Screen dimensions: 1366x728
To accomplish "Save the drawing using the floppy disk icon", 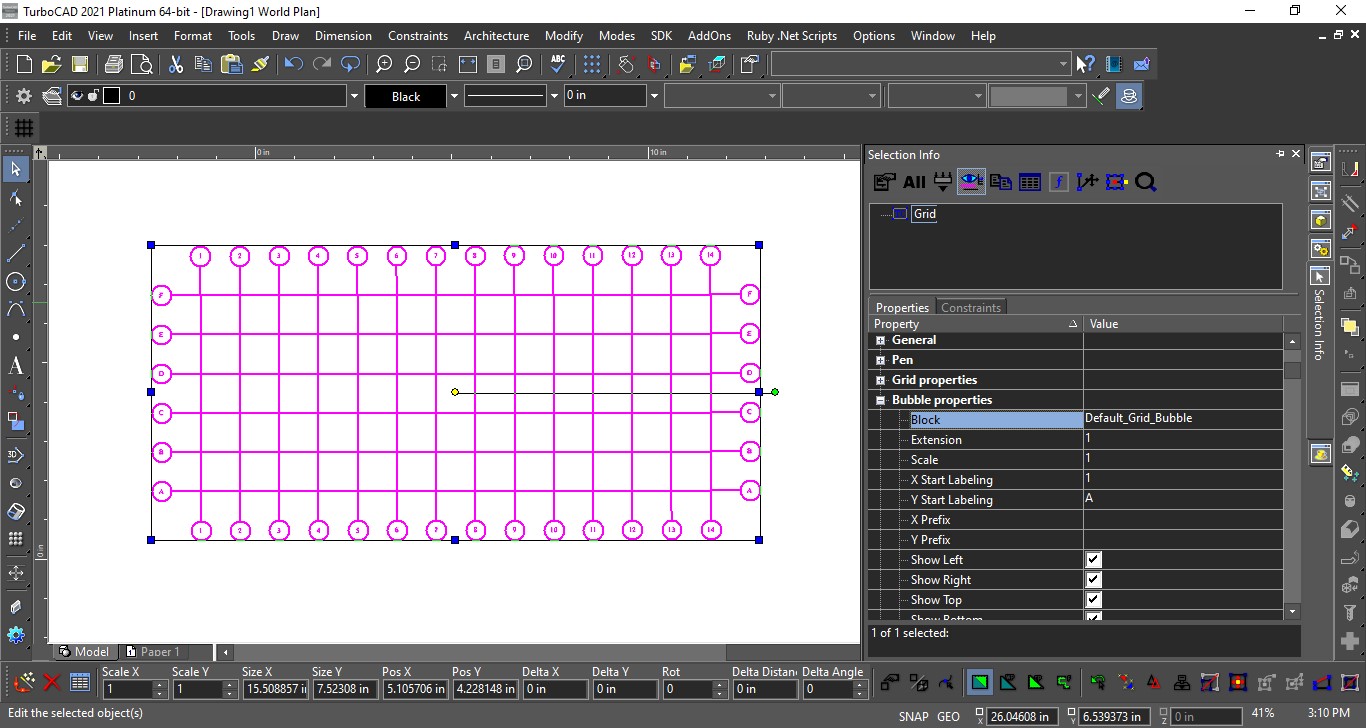I will (x=80, y=64).
